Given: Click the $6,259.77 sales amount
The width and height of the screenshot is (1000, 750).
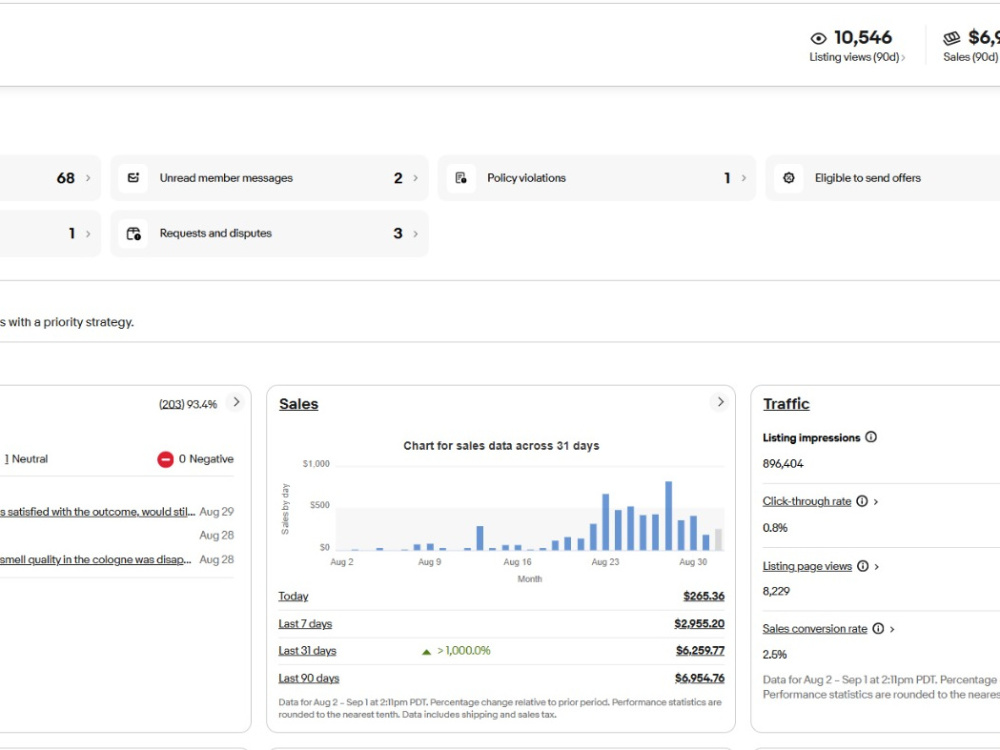Looking at the screenshot, I should tap(700, 651).
